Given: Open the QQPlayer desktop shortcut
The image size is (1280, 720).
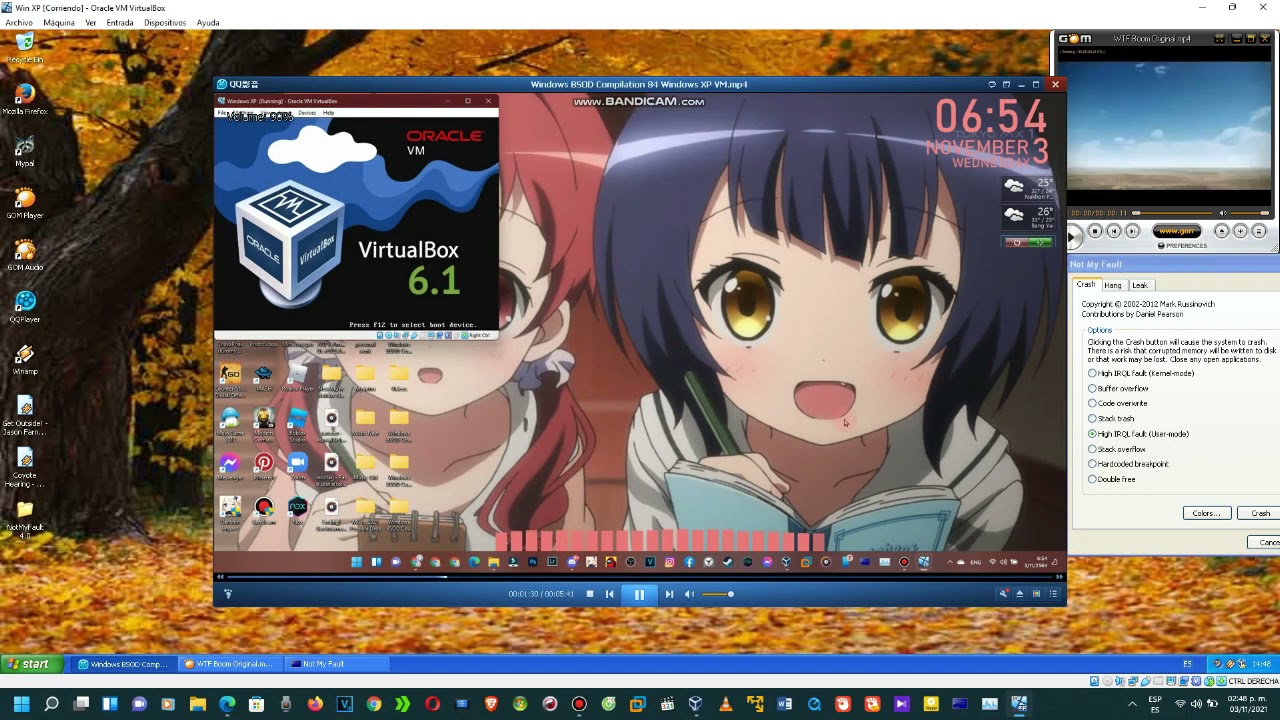Looking at the screenshot, I should point(25,307).
